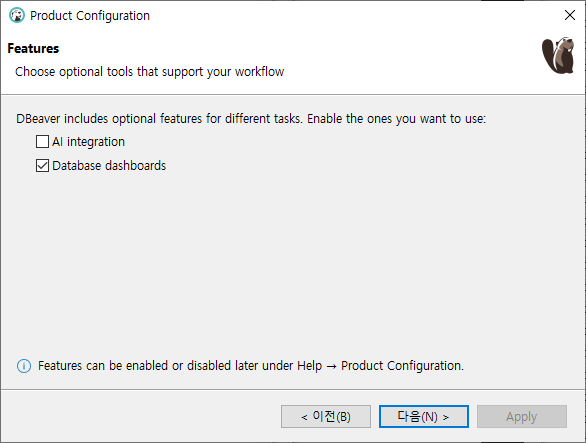
Task: Click the 'Choose optional tools' subtitle text
Action: (149, 71)
